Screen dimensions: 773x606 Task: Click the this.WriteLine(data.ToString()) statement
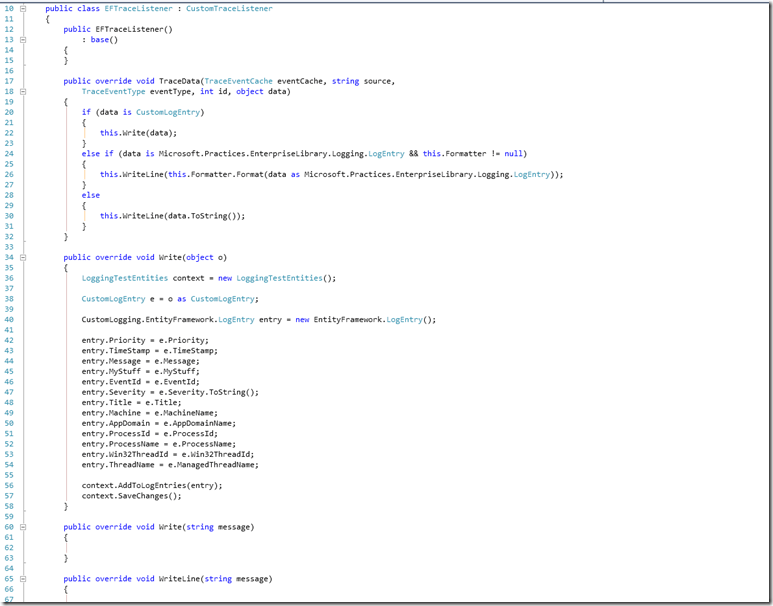[171, 215]
